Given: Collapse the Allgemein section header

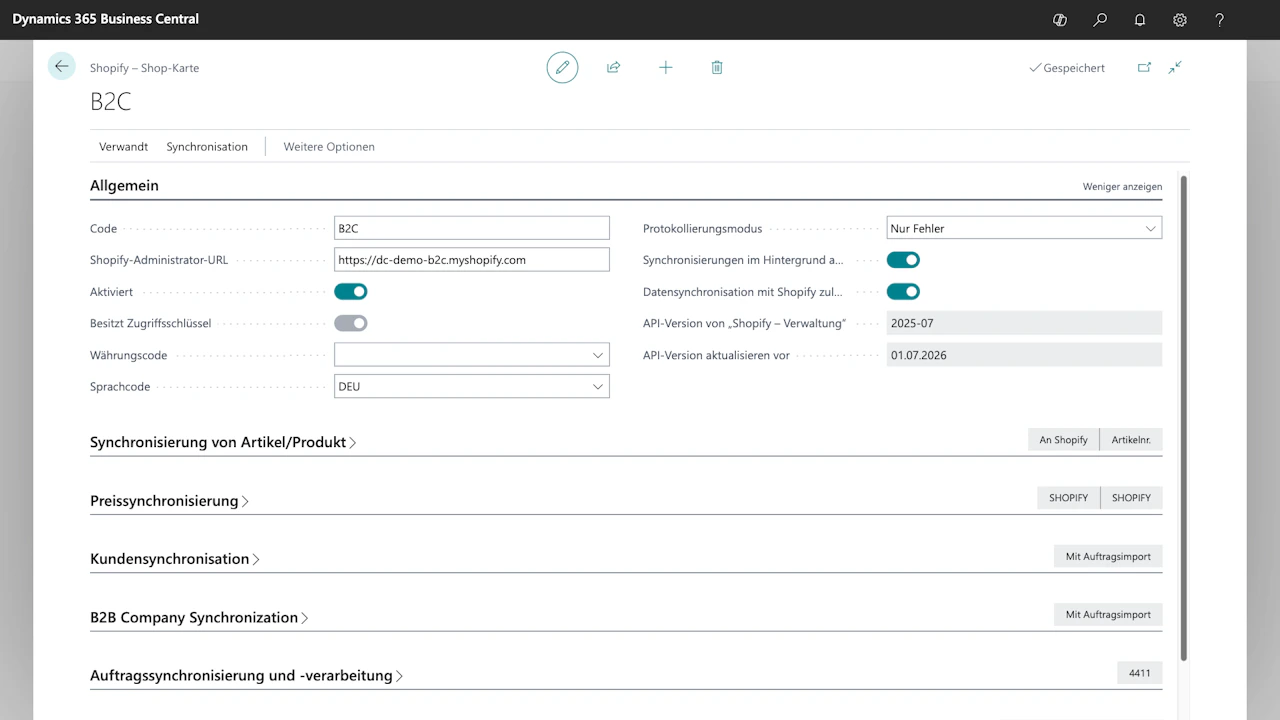Looking at the screenshot, I should [124, 185].
